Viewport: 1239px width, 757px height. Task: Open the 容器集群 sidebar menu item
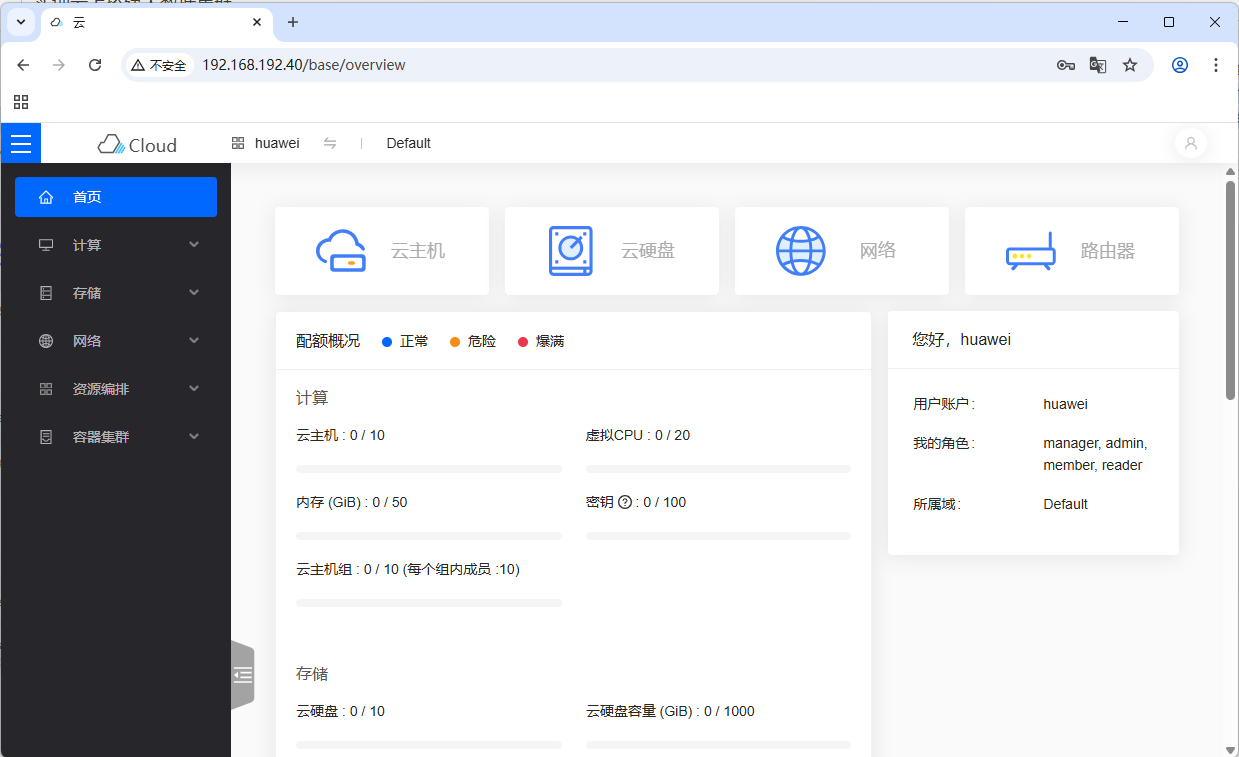point(116,437)
